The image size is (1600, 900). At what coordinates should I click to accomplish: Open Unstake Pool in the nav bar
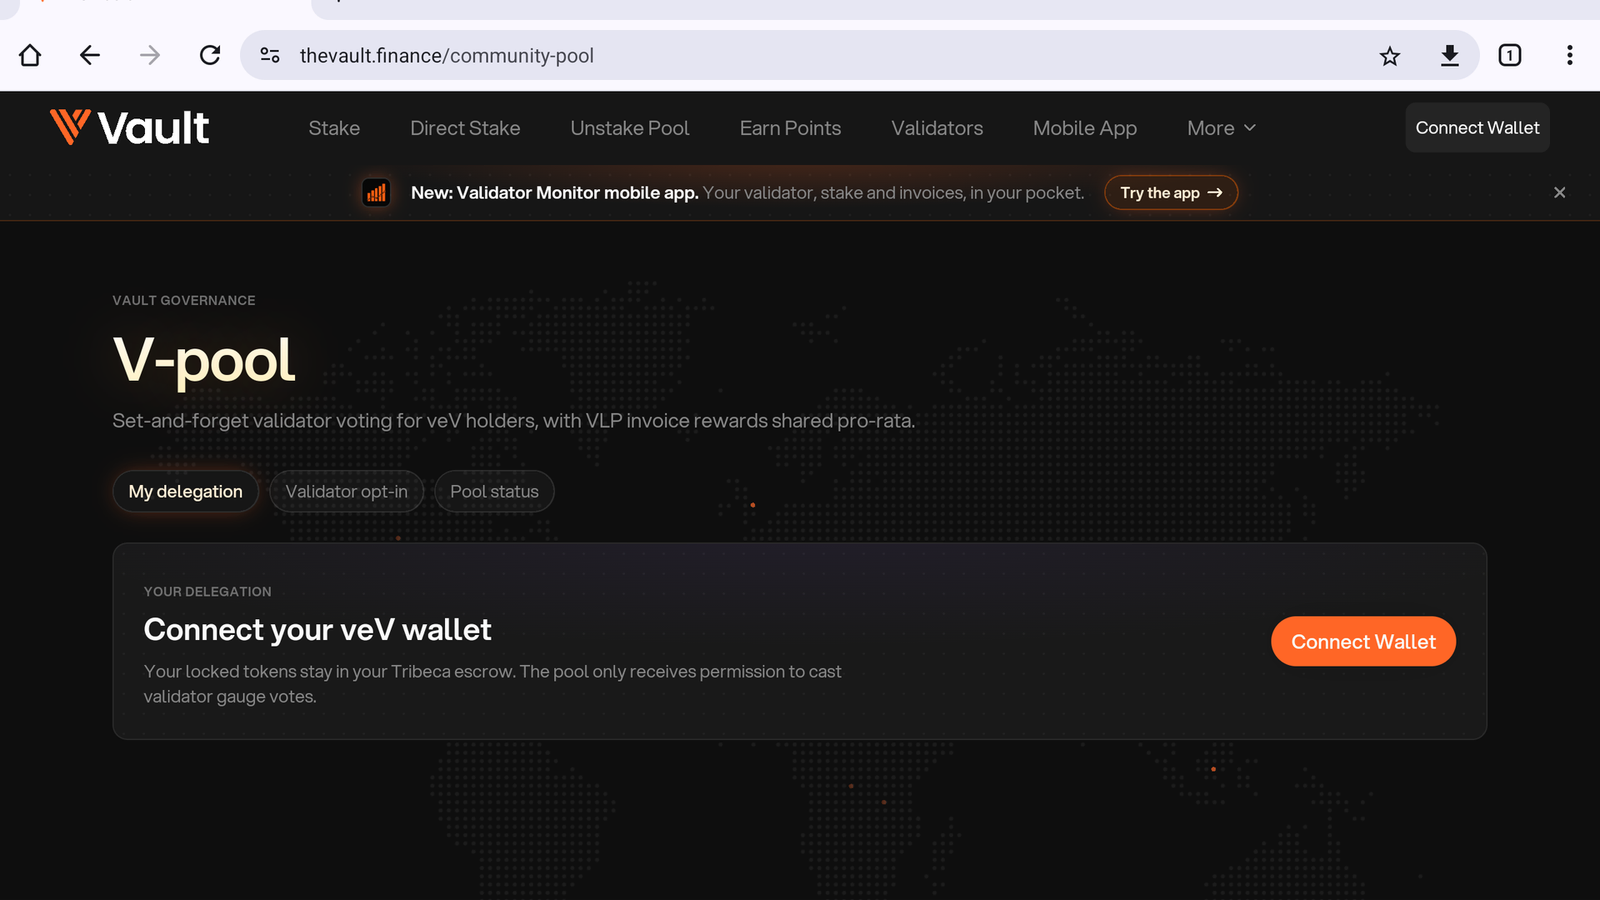(x=630, y=128)
